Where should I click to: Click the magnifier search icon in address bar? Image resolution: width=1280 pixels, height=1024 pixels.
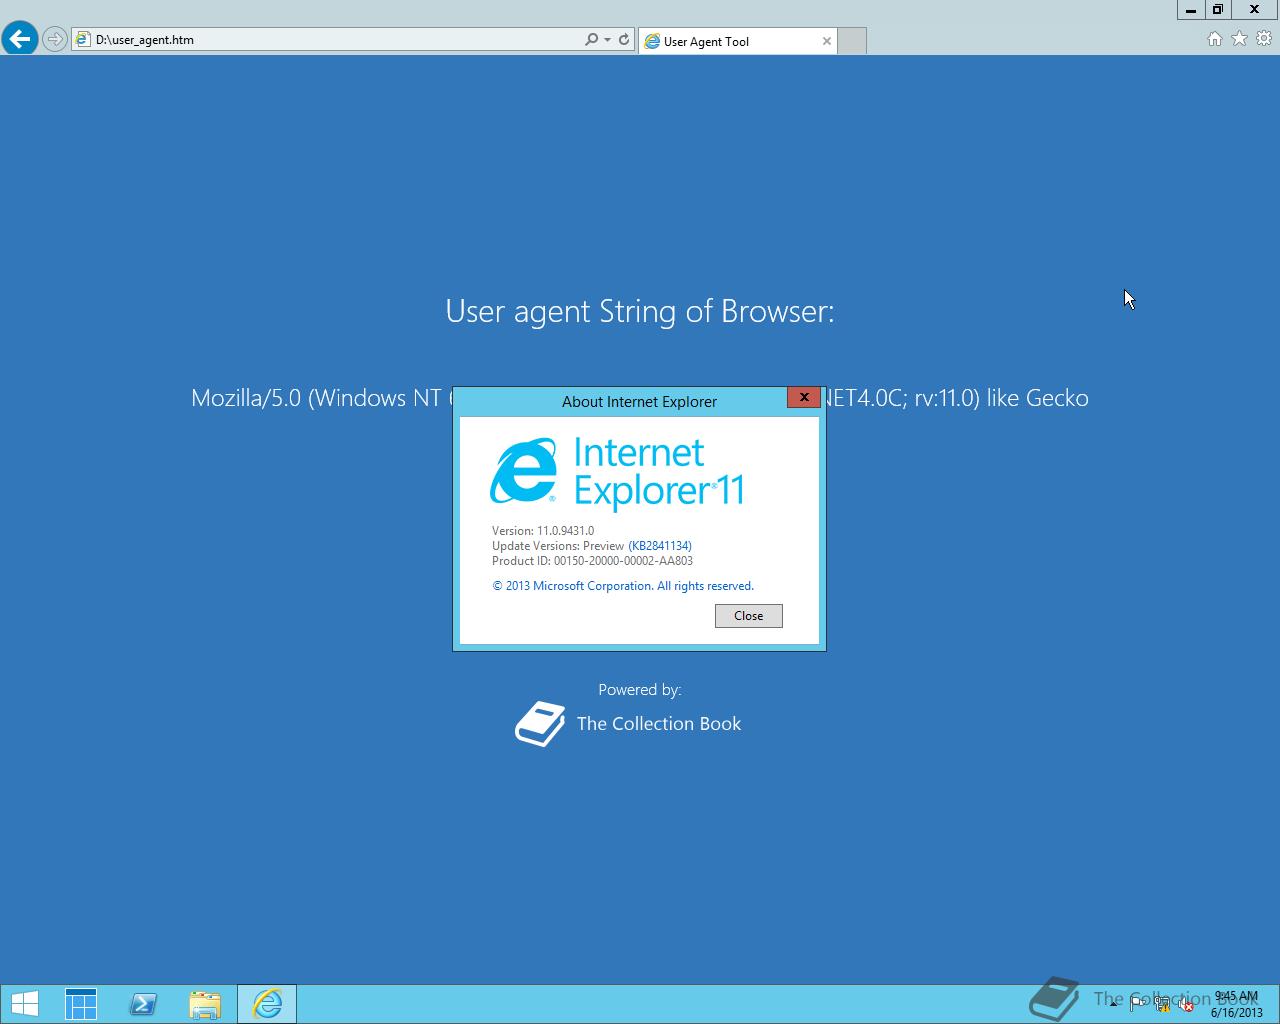pos(592,40)
